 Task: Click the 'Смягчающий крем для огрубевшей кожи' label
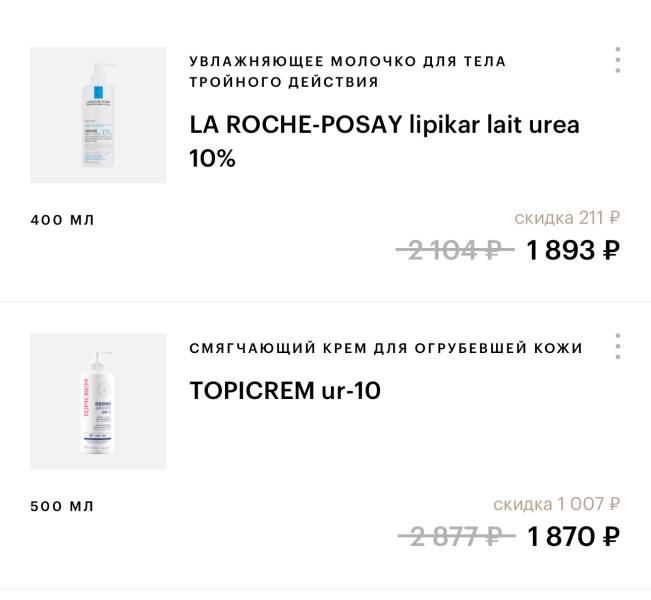coord(385,348)
